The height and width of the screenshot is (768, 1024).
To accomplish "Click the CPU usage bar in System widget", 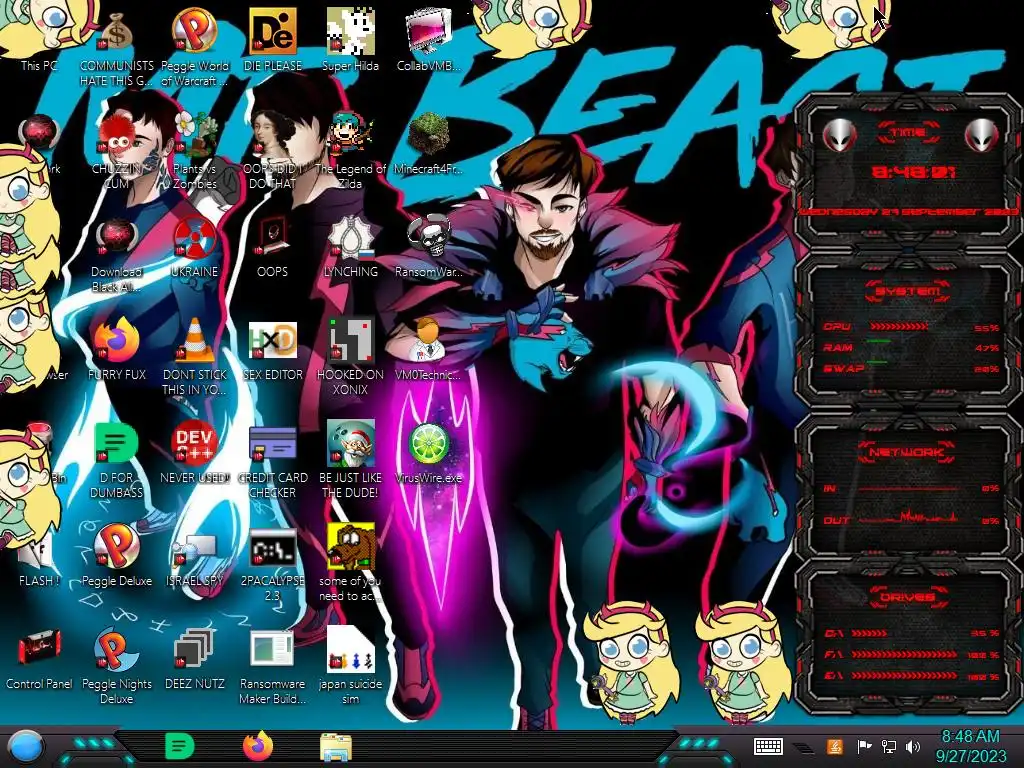I will pyautogui.click(x=899, y=327).
